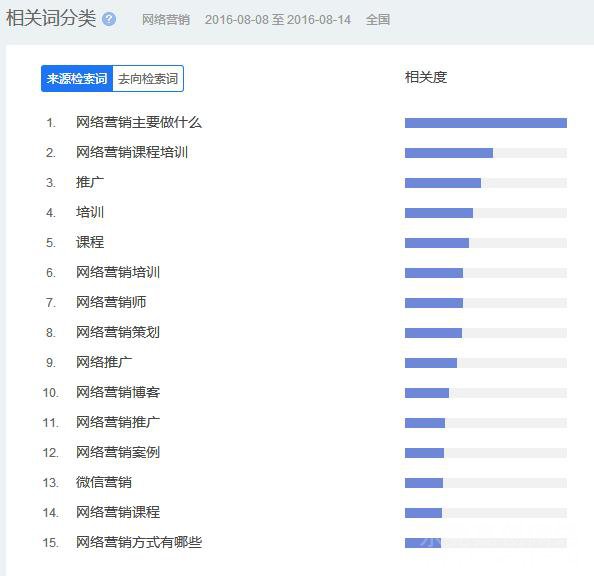Open keyword 网络营销博客
Image resolution: width=594 pixels, height=576 pixels.
pos(118,392)
